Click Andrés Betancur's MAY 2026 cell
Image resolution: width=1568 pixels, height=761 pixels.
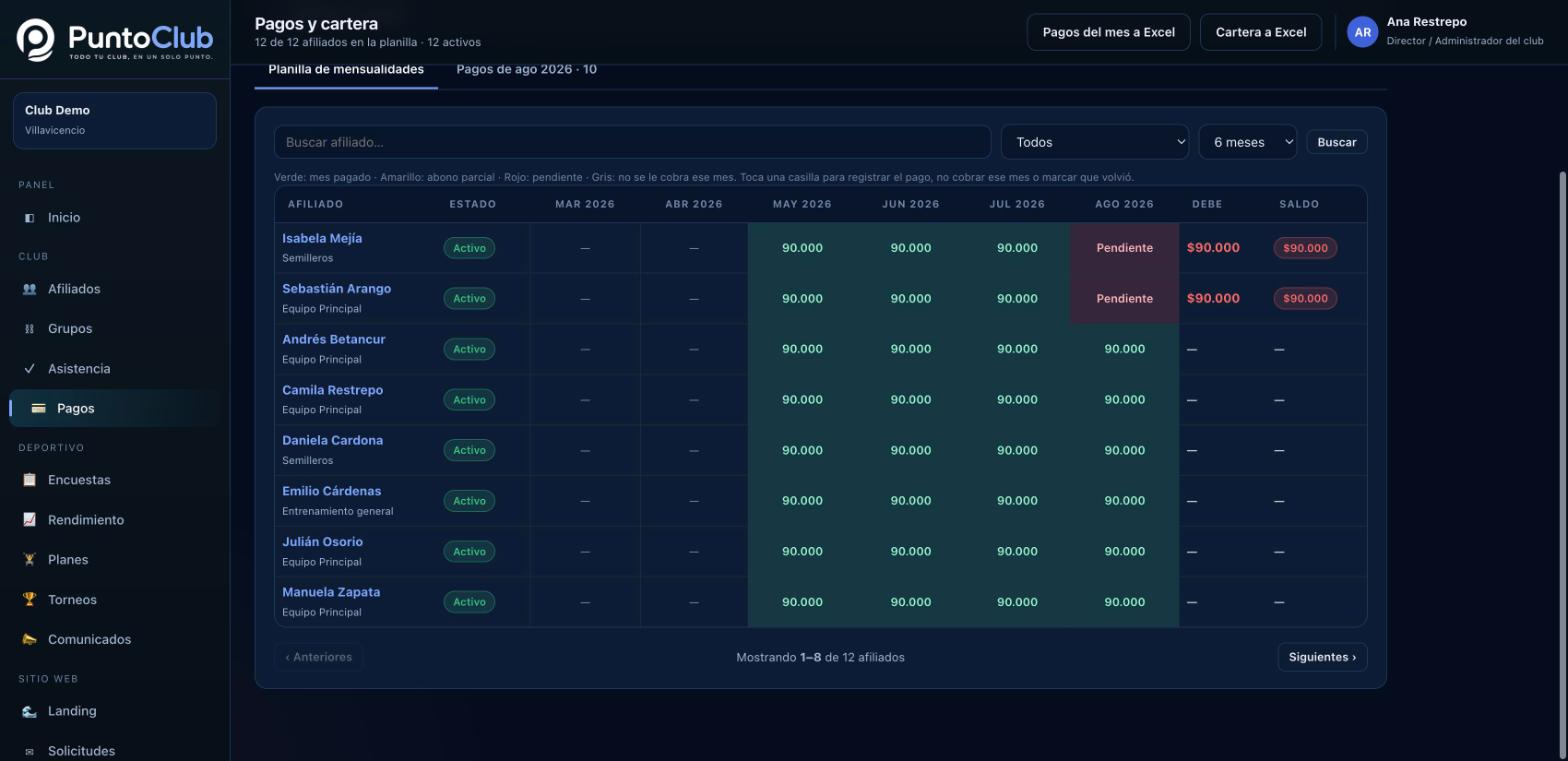[x=802, y=349]
